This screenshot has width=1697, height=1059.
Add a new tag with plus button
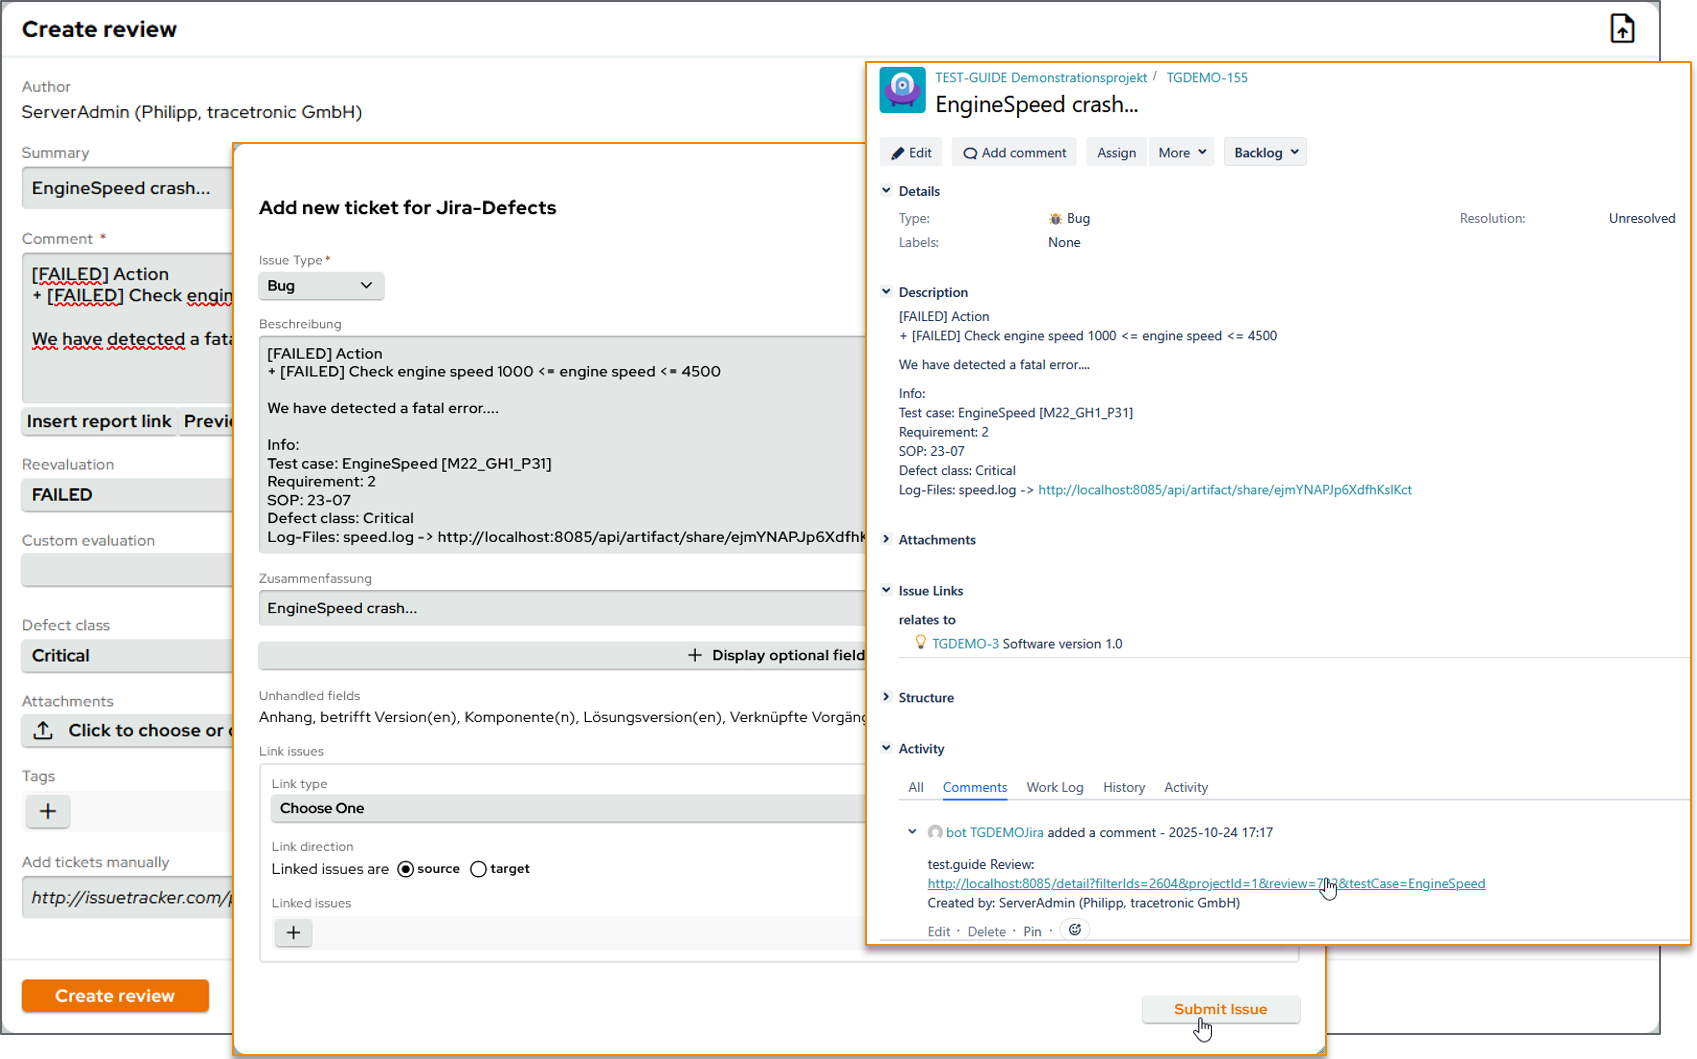click(x=48, y=811)
